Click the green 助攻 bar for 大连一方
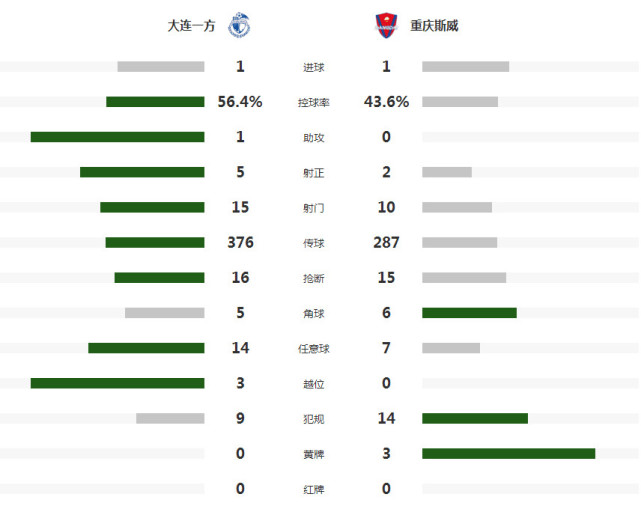Image resolution: width=641 pixels, height=509 pixels. click(x=118, y=137)
